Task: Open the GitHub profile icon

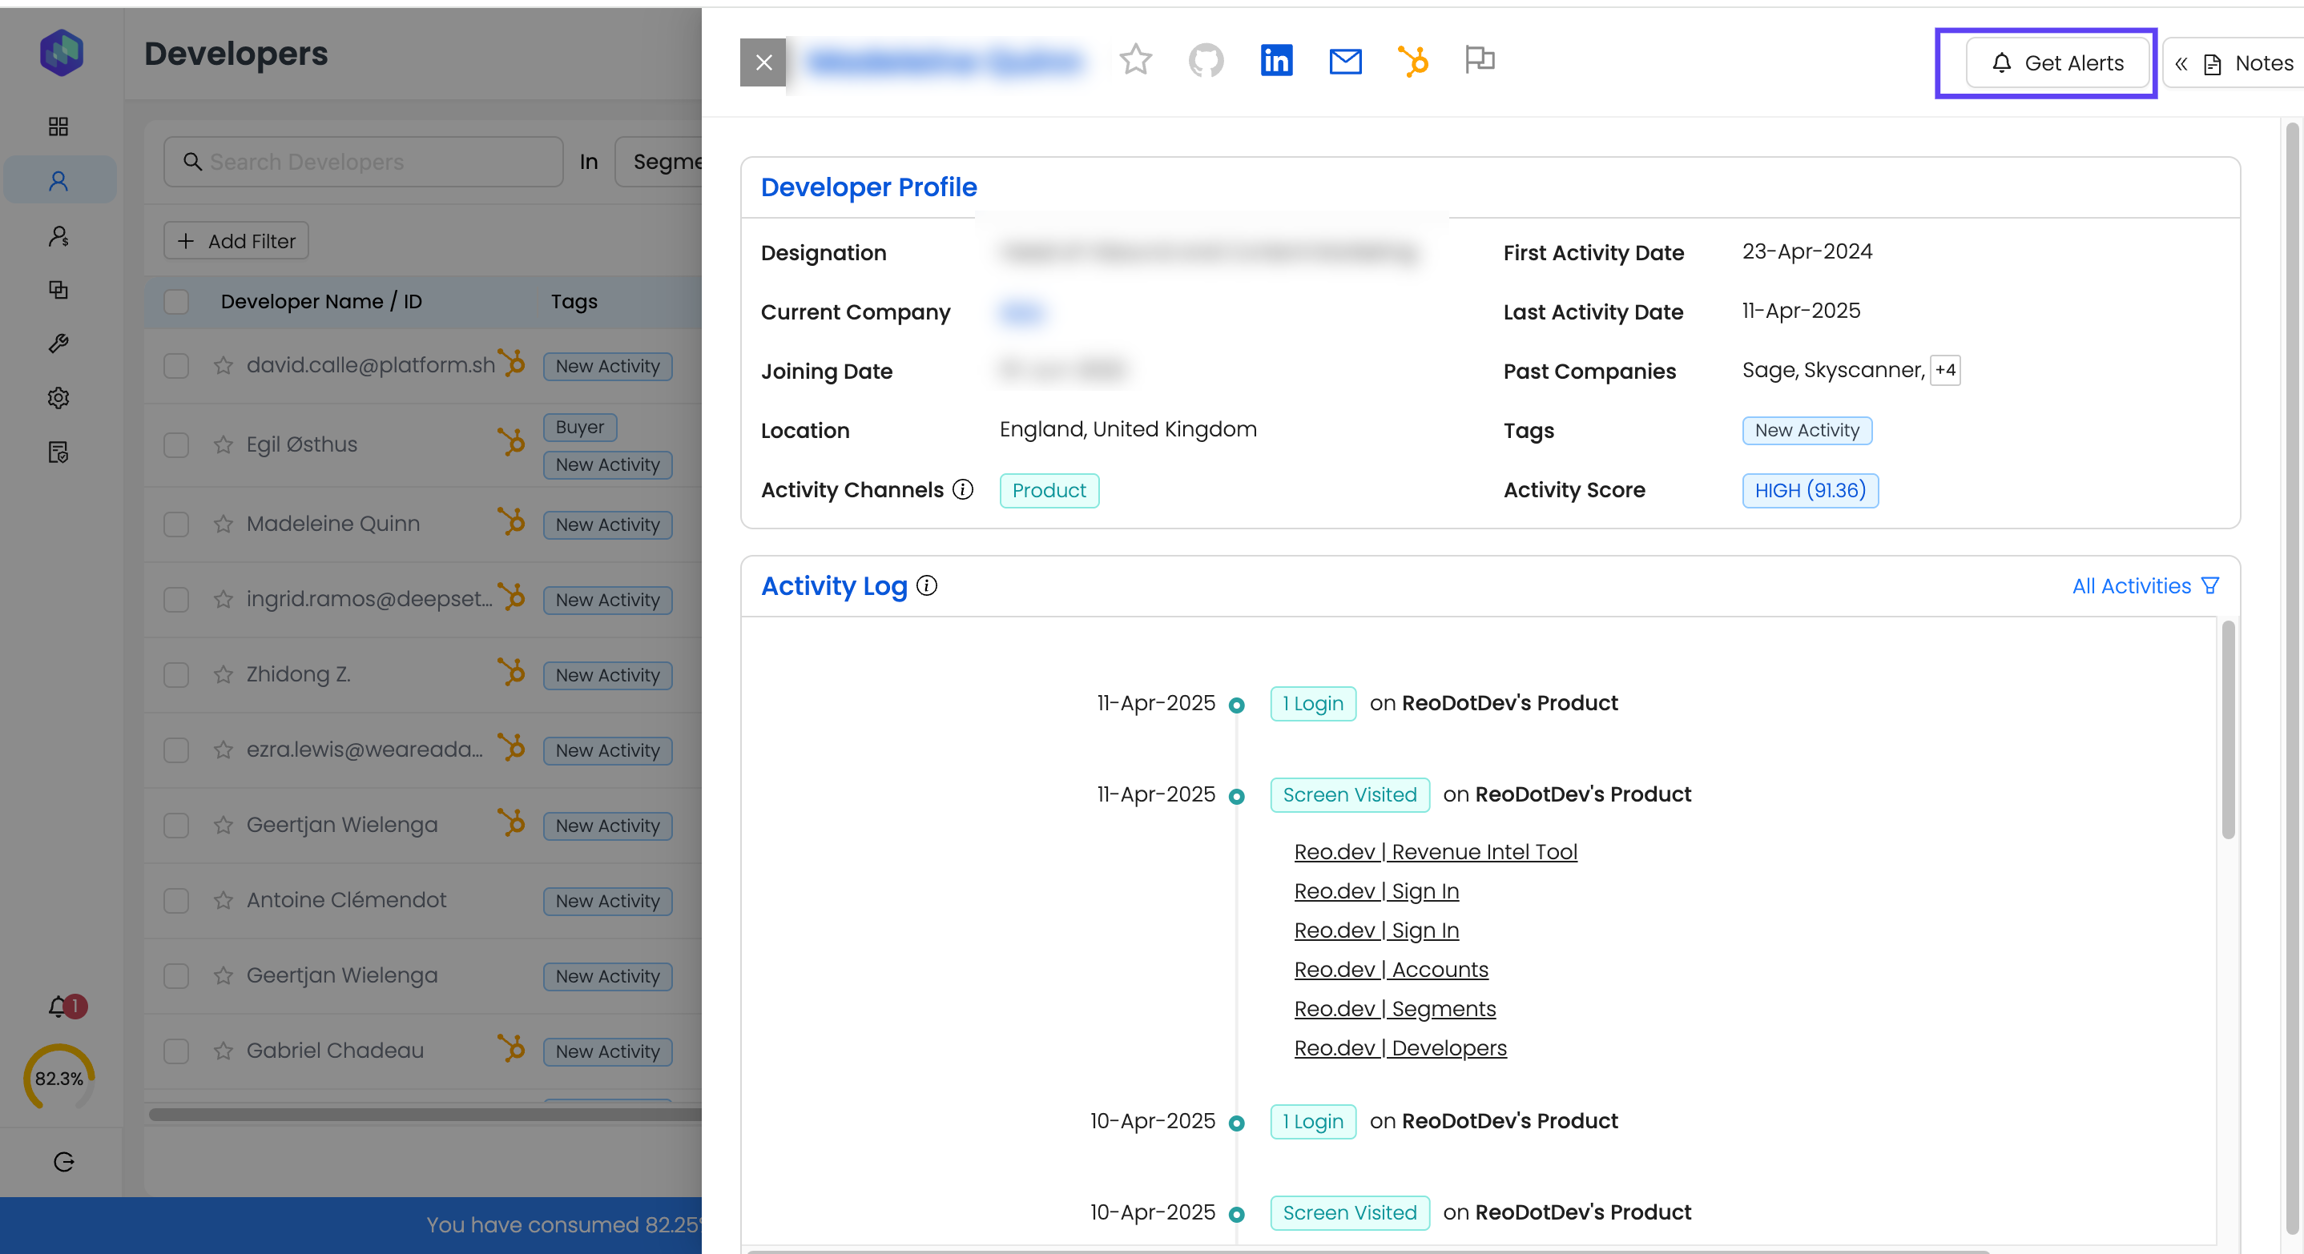Action: 1206,61
